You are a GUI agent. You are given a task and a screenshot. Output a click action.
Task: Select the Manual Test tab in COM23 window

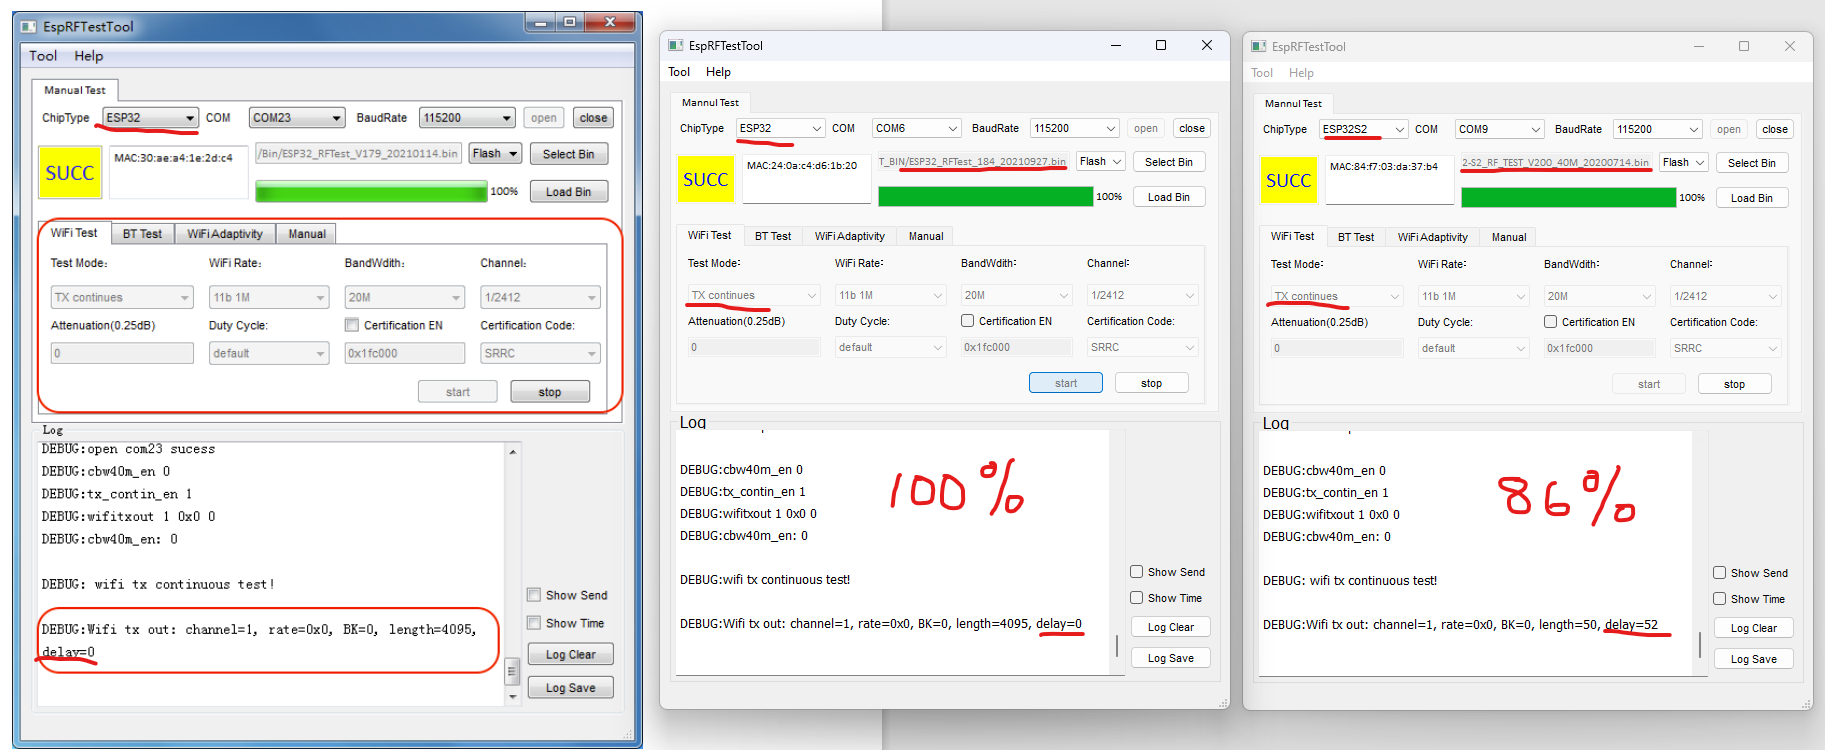click(x=75, y=90)
